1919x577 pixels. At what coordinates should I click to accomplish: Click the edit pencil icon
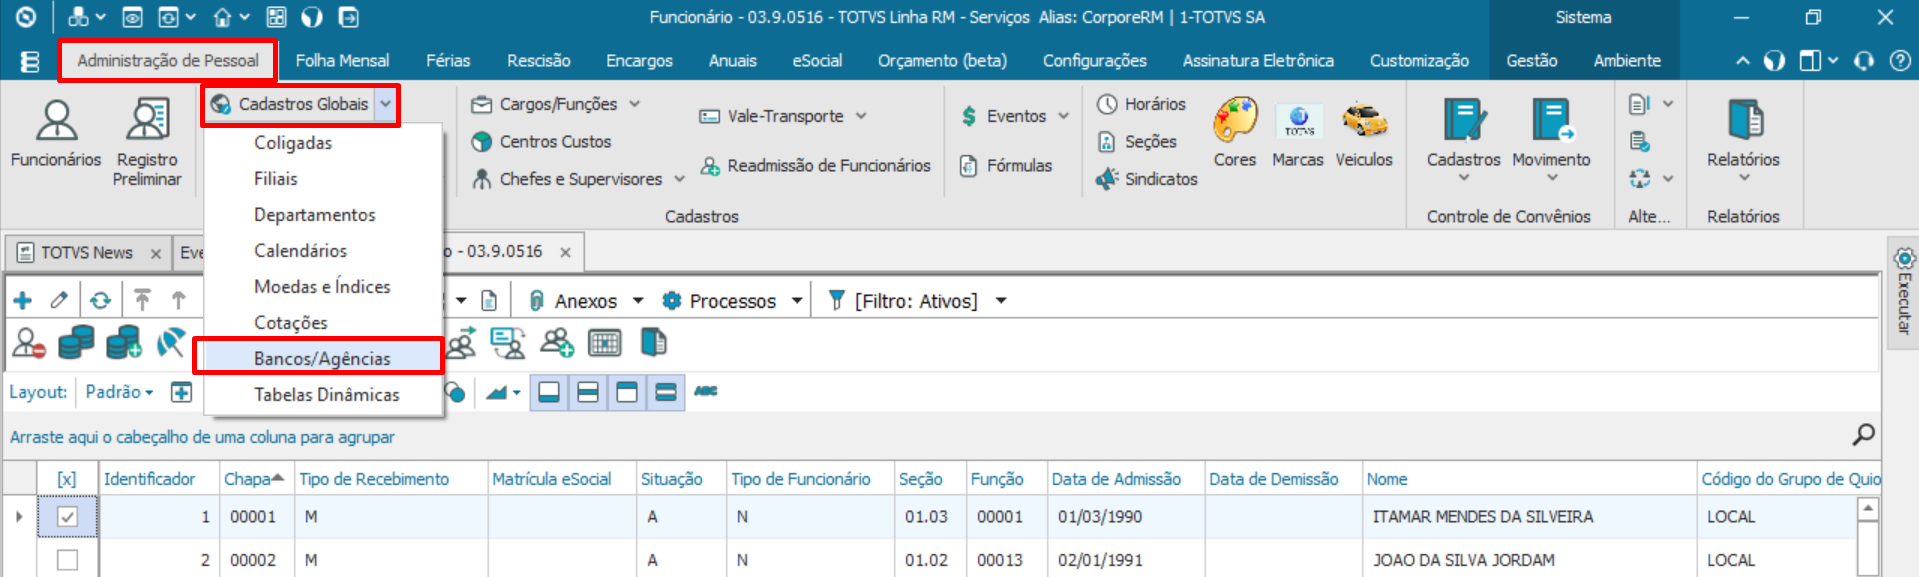(x=60, y=300)
